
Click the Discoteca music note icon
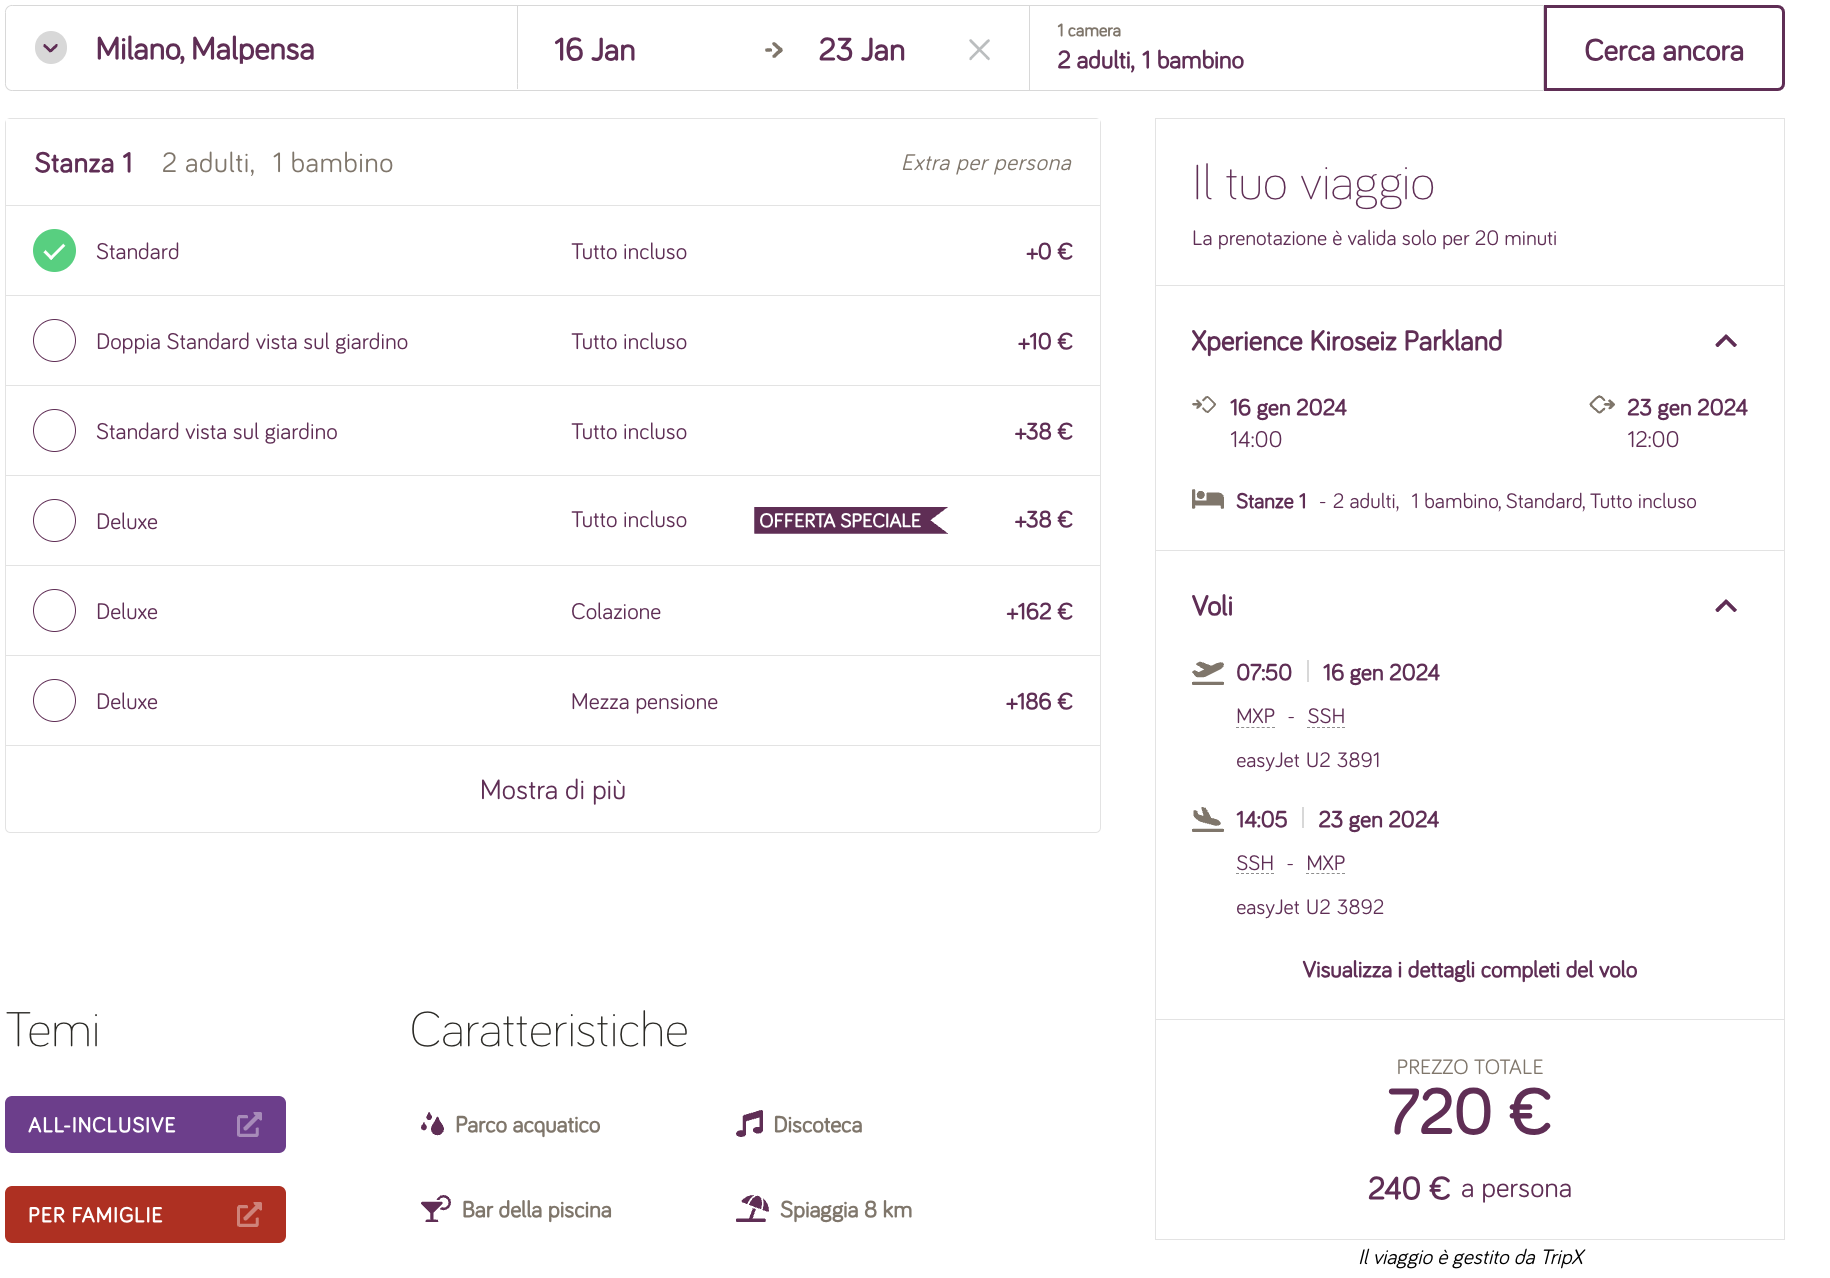coord(750,1125)
